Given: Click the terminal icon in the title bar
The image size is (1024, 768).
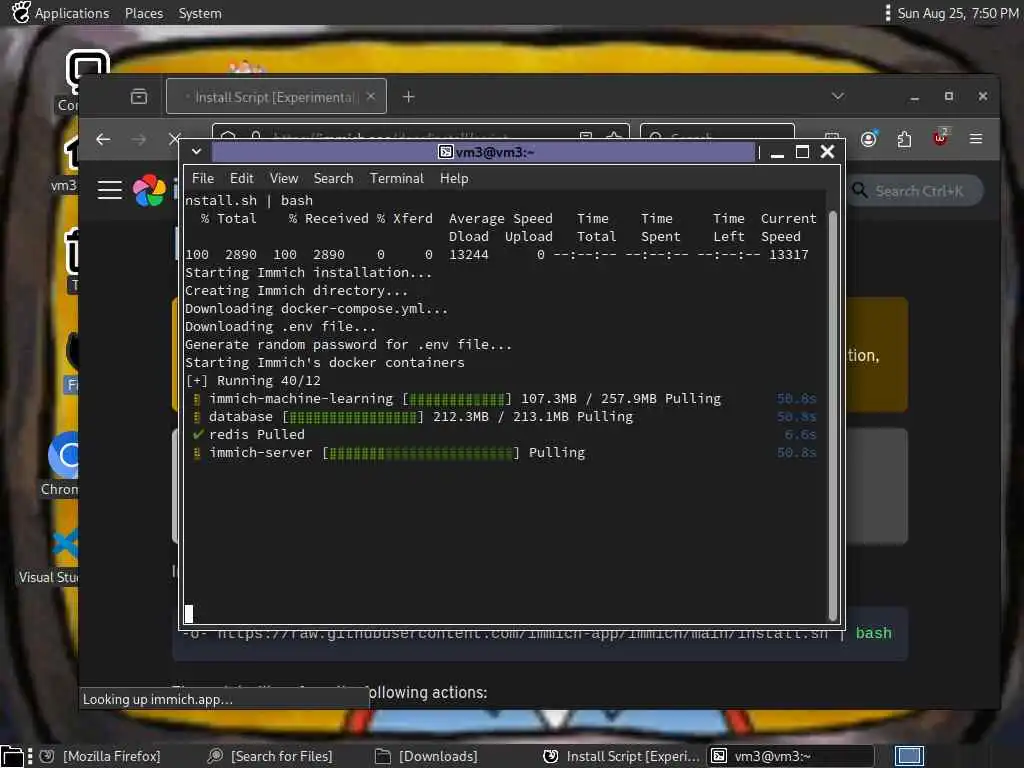Looking at the screenshot, I should (x=445, y=152).
